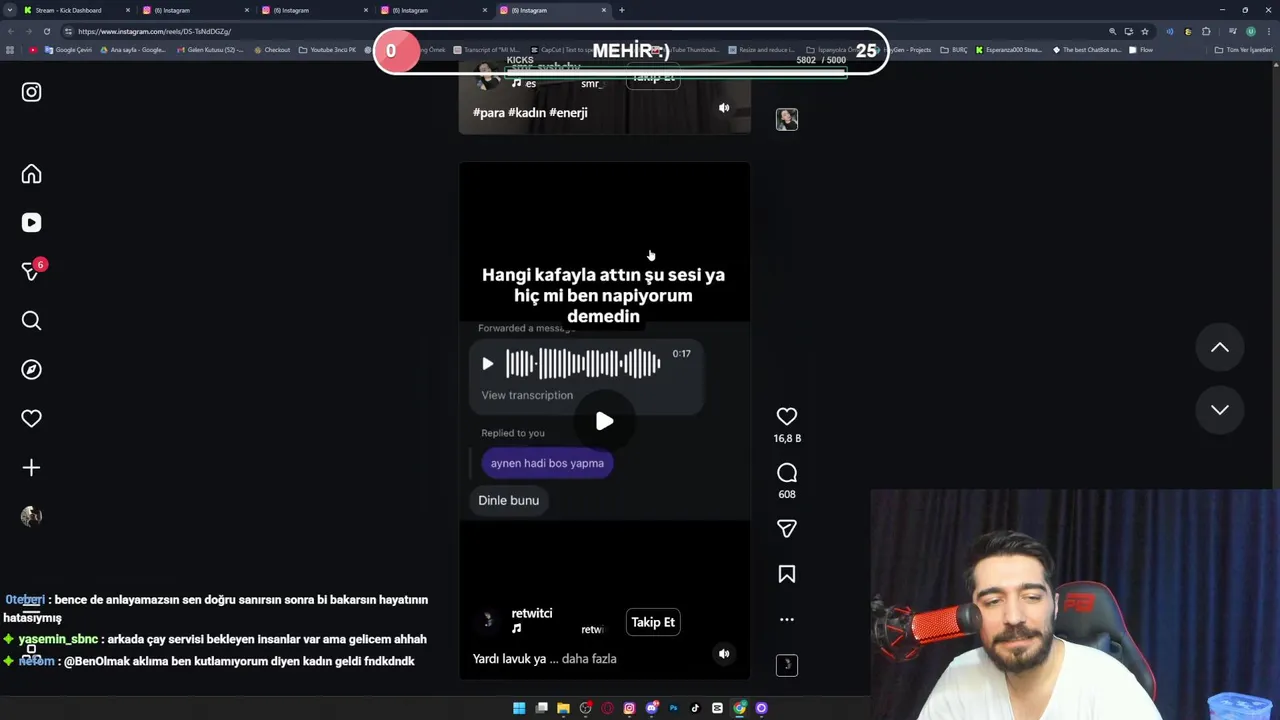This screenshot has width=1280, height=720.
Task: Open Gelen Kutusu (52) bookmark
Action: (209, 50)
